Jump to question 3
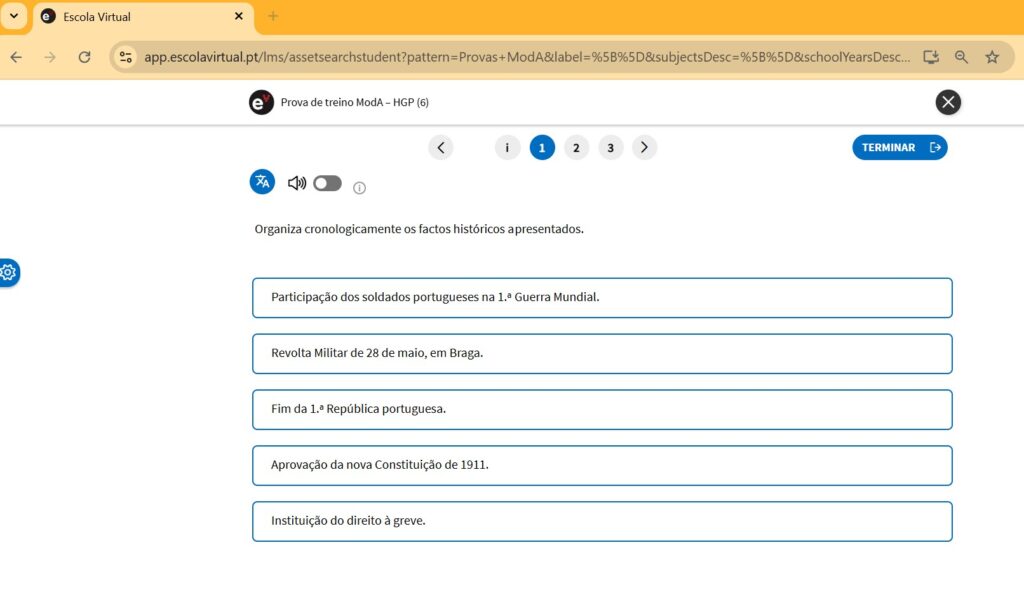This screenshot has width=1024, height=592. (x=610, y=148)
